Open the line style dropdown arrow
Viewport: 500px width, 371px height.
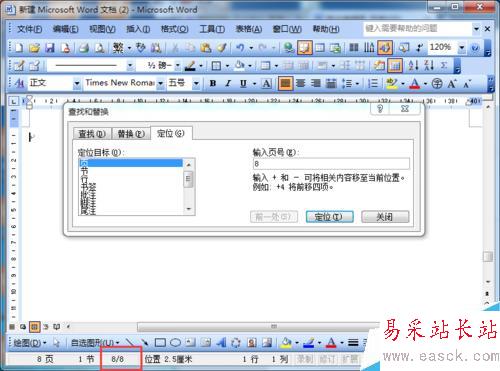[130, 66]
